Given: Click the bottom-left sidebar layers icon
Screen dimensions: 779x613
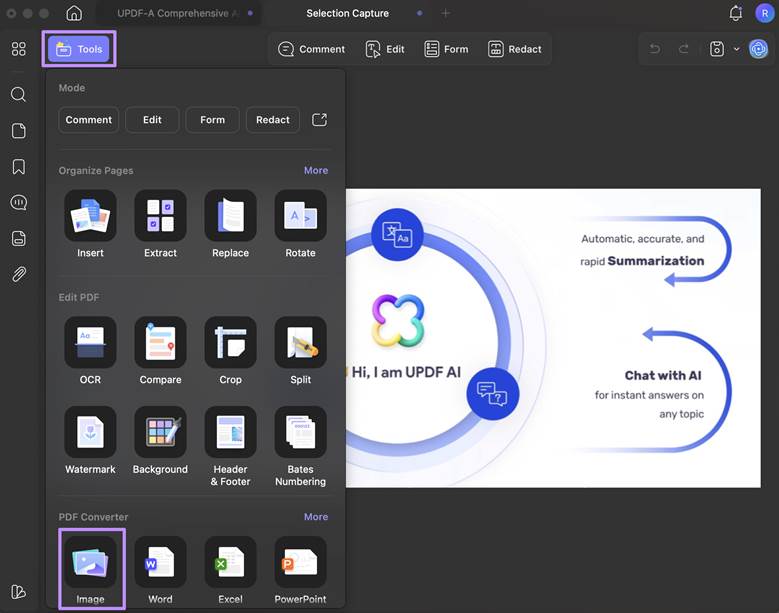Looking at the screenshot, I should click(x=18, y=592).
